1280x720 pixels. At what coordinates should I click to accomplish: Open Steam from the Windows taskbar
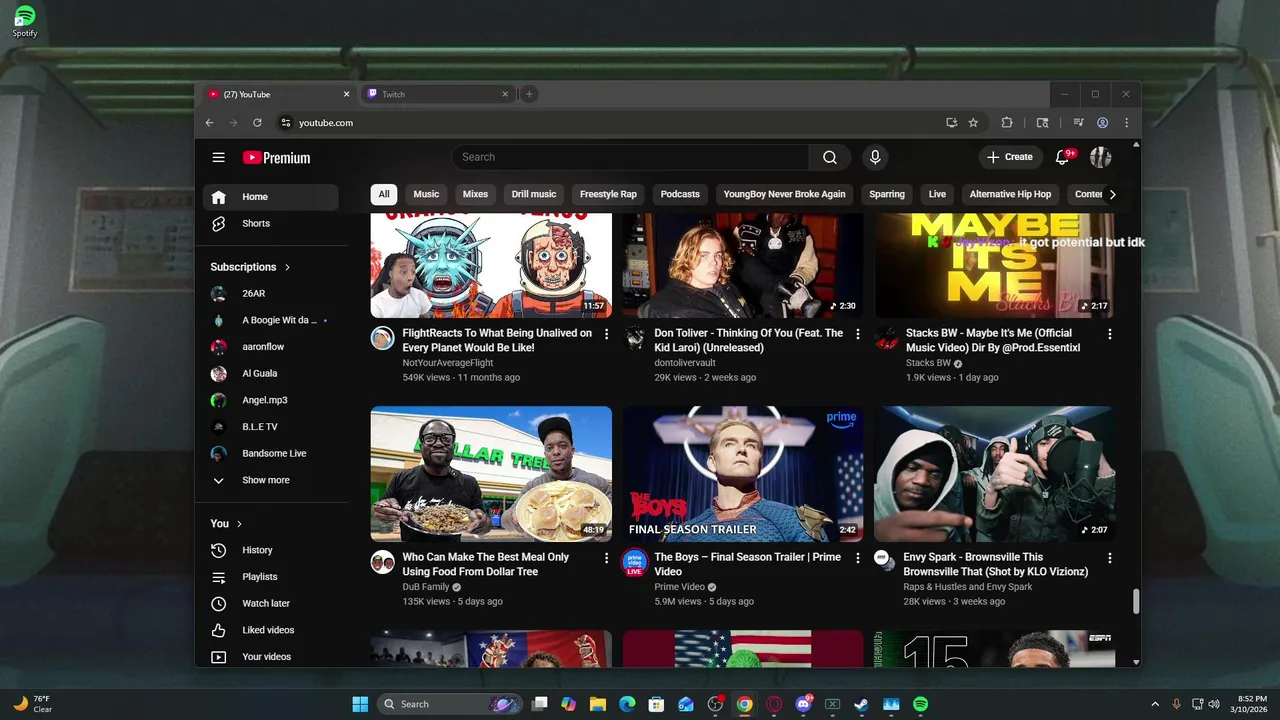click(x=861, y=704)
